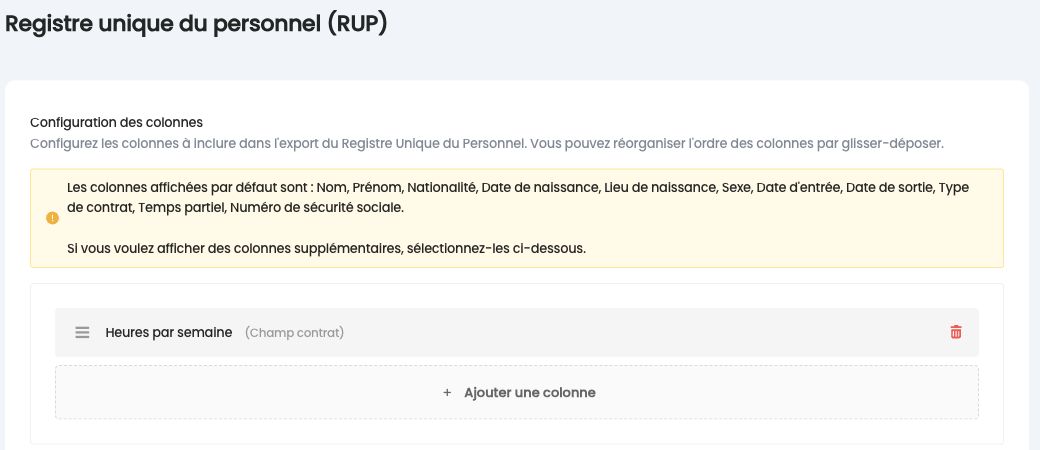
Task: Delete the Heures par semaine column
Action: click(956, 332)
